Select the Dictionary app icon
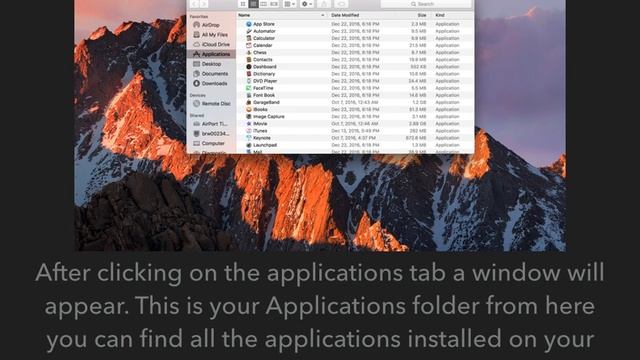Viewport: 640px width, 360px height. tap(249, 74)
